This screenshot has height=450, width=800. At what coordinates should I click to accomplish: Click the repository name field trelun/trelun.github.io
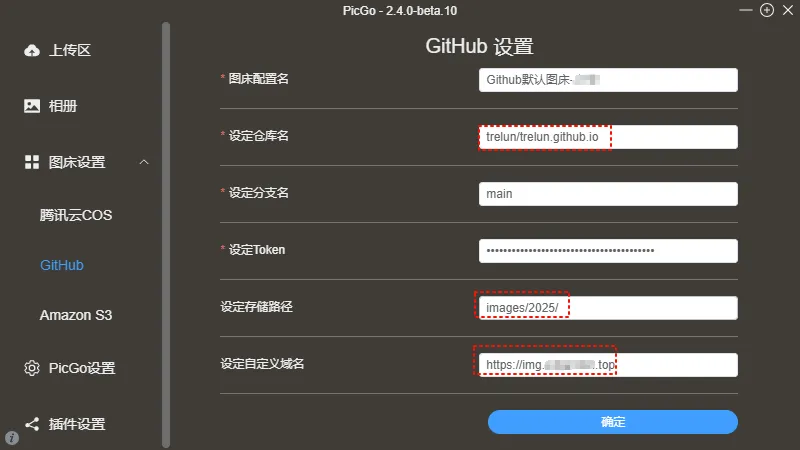tap(608, 137)
